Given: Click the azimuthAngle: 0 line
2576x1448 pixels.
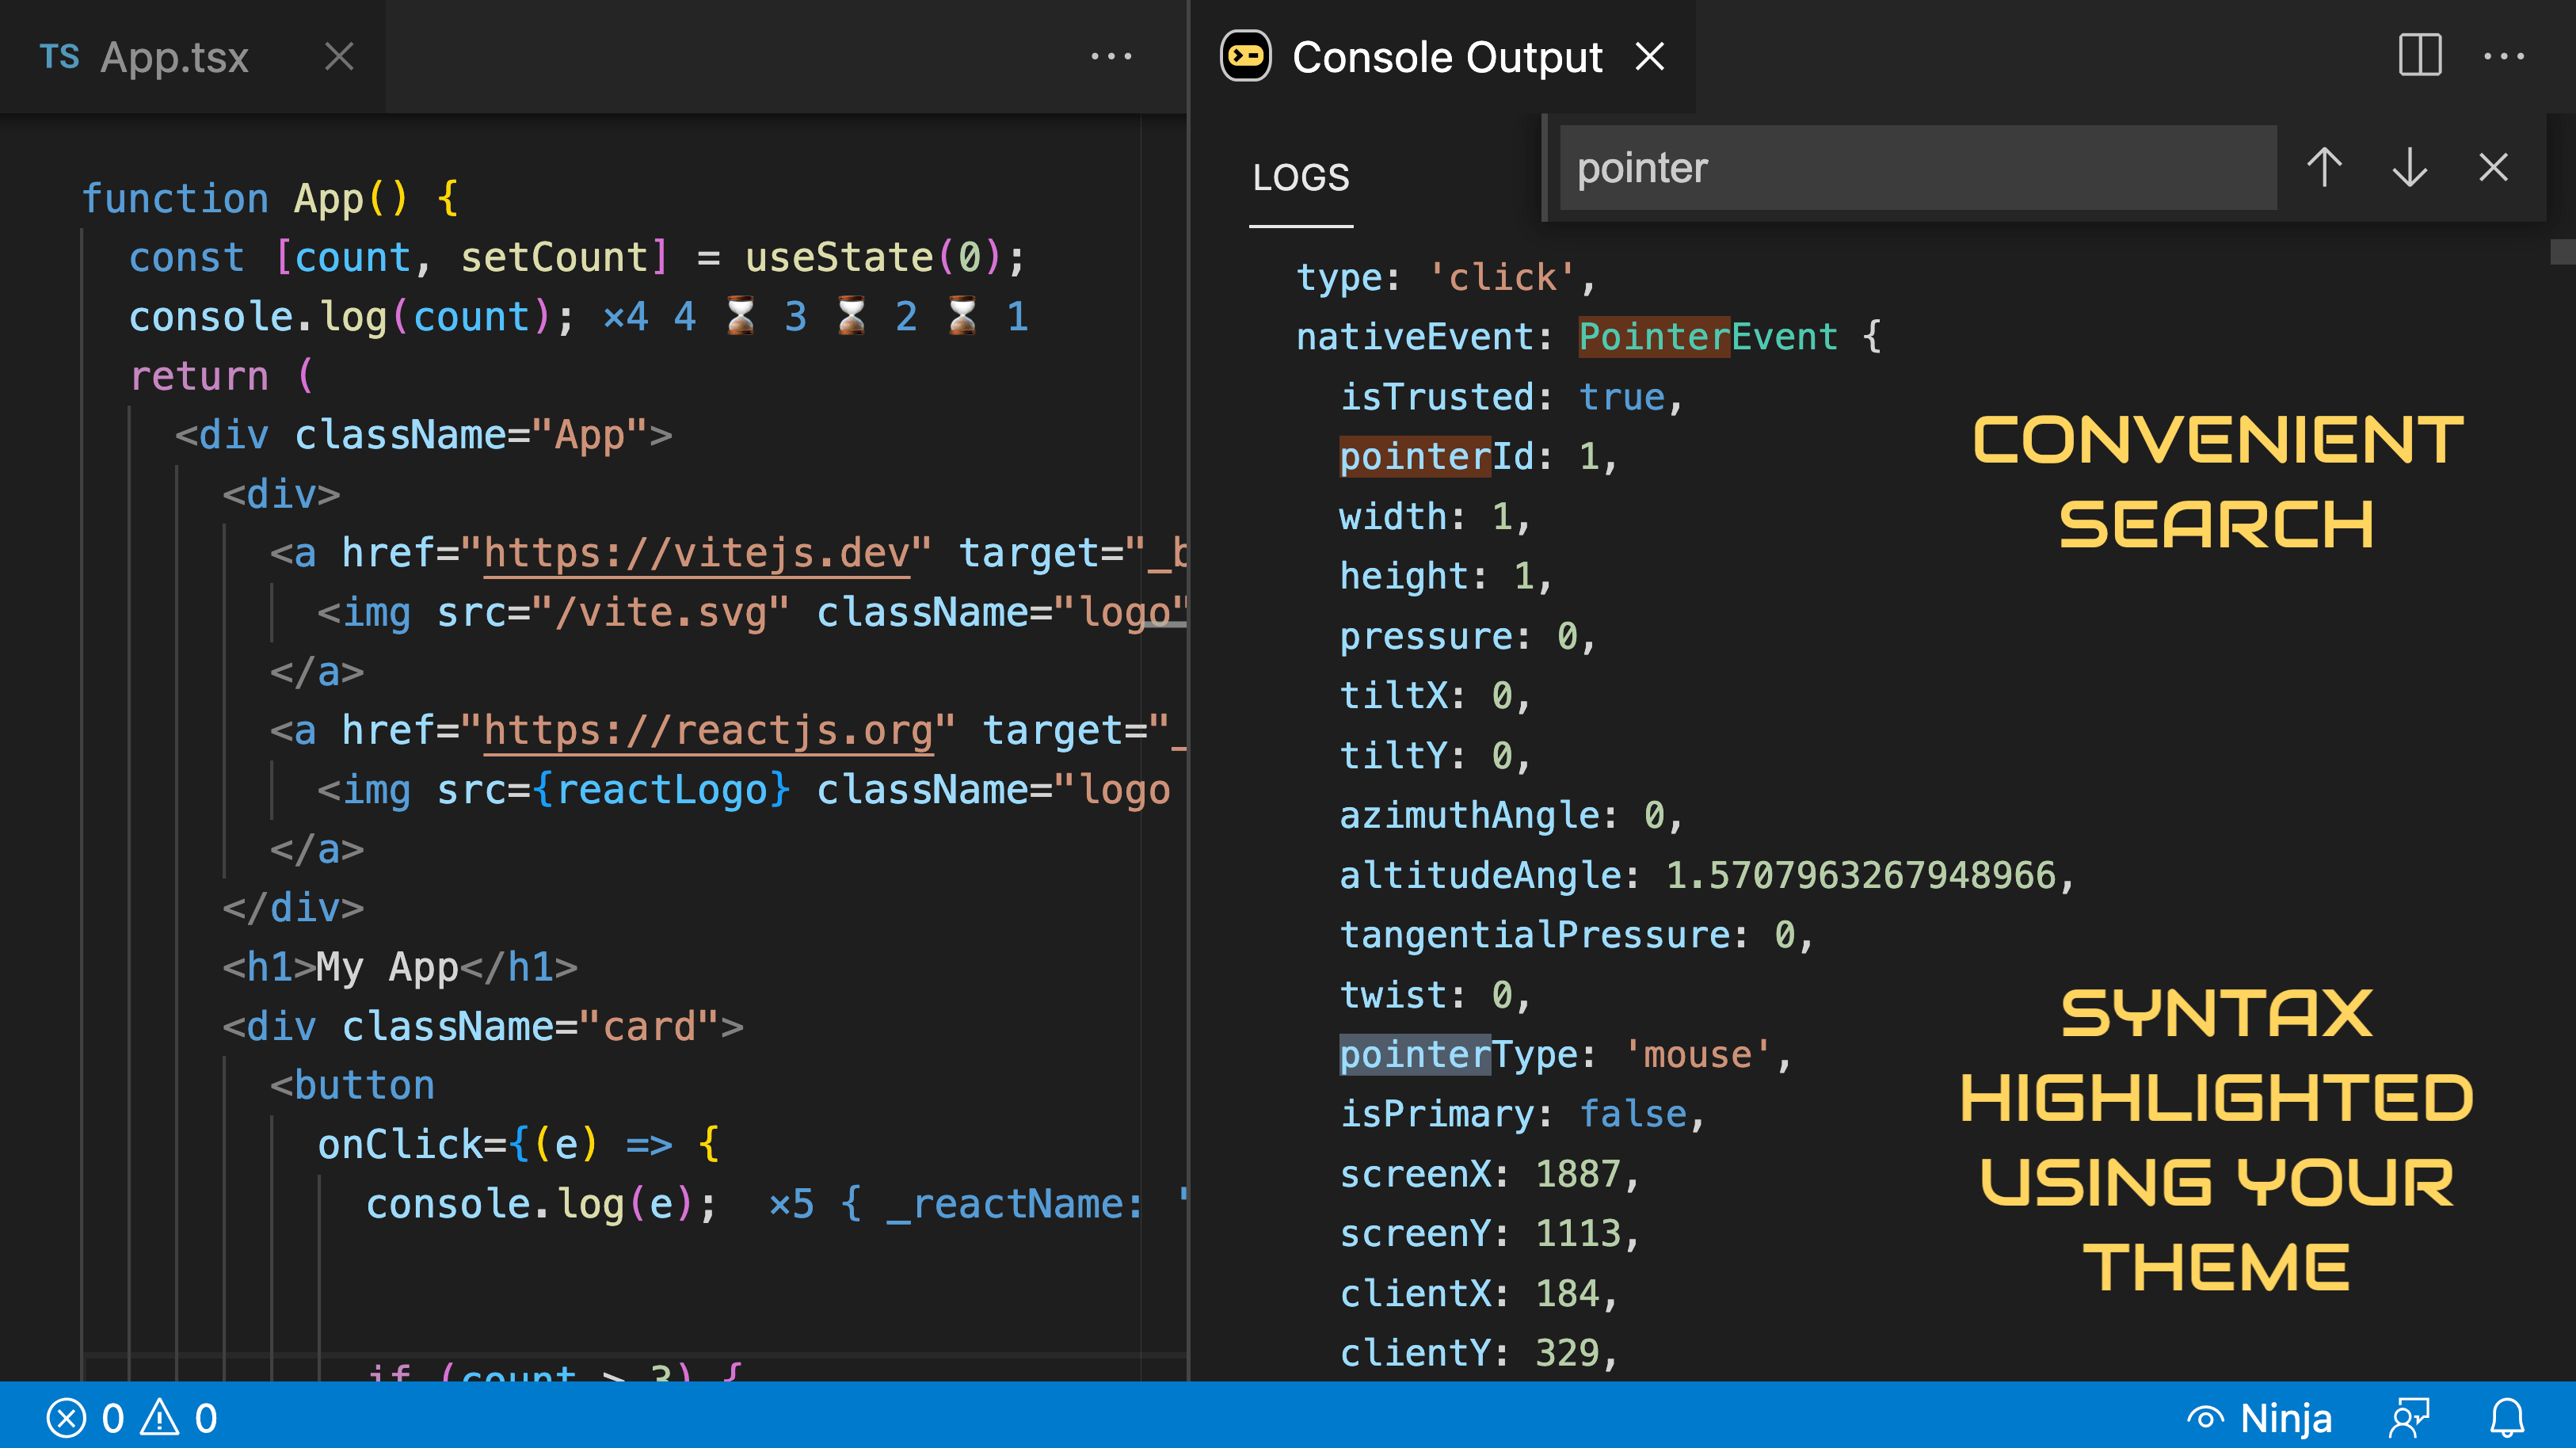Looking at the screenshot, I should point(1511,815).
